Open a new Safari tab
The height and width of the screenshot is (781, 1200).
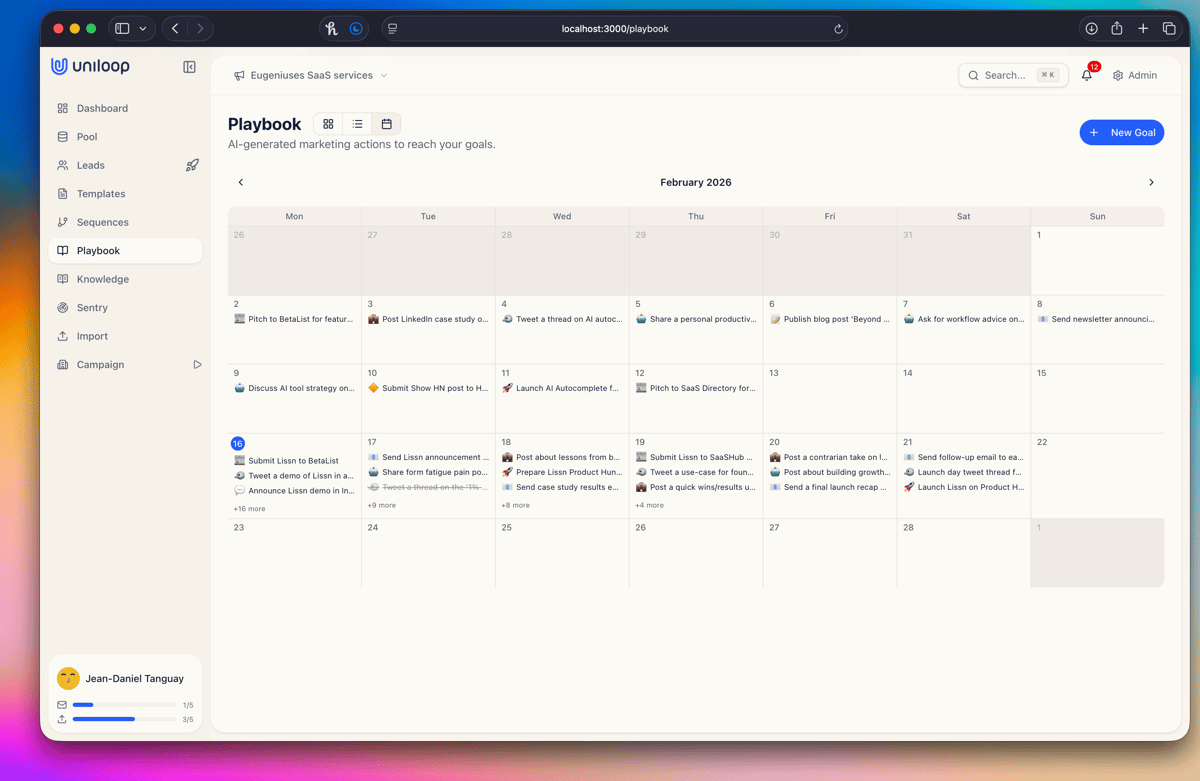coord(1143,29)
